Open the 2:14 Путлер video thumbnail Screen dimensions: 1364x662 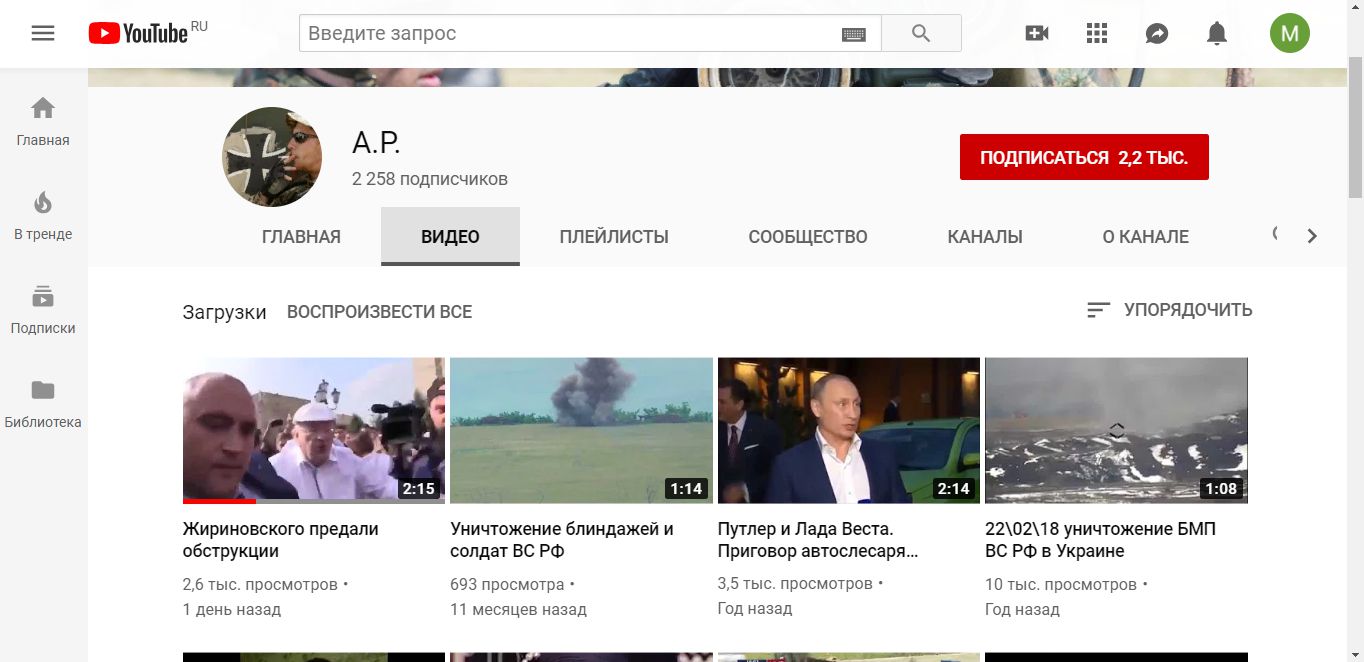849,430
